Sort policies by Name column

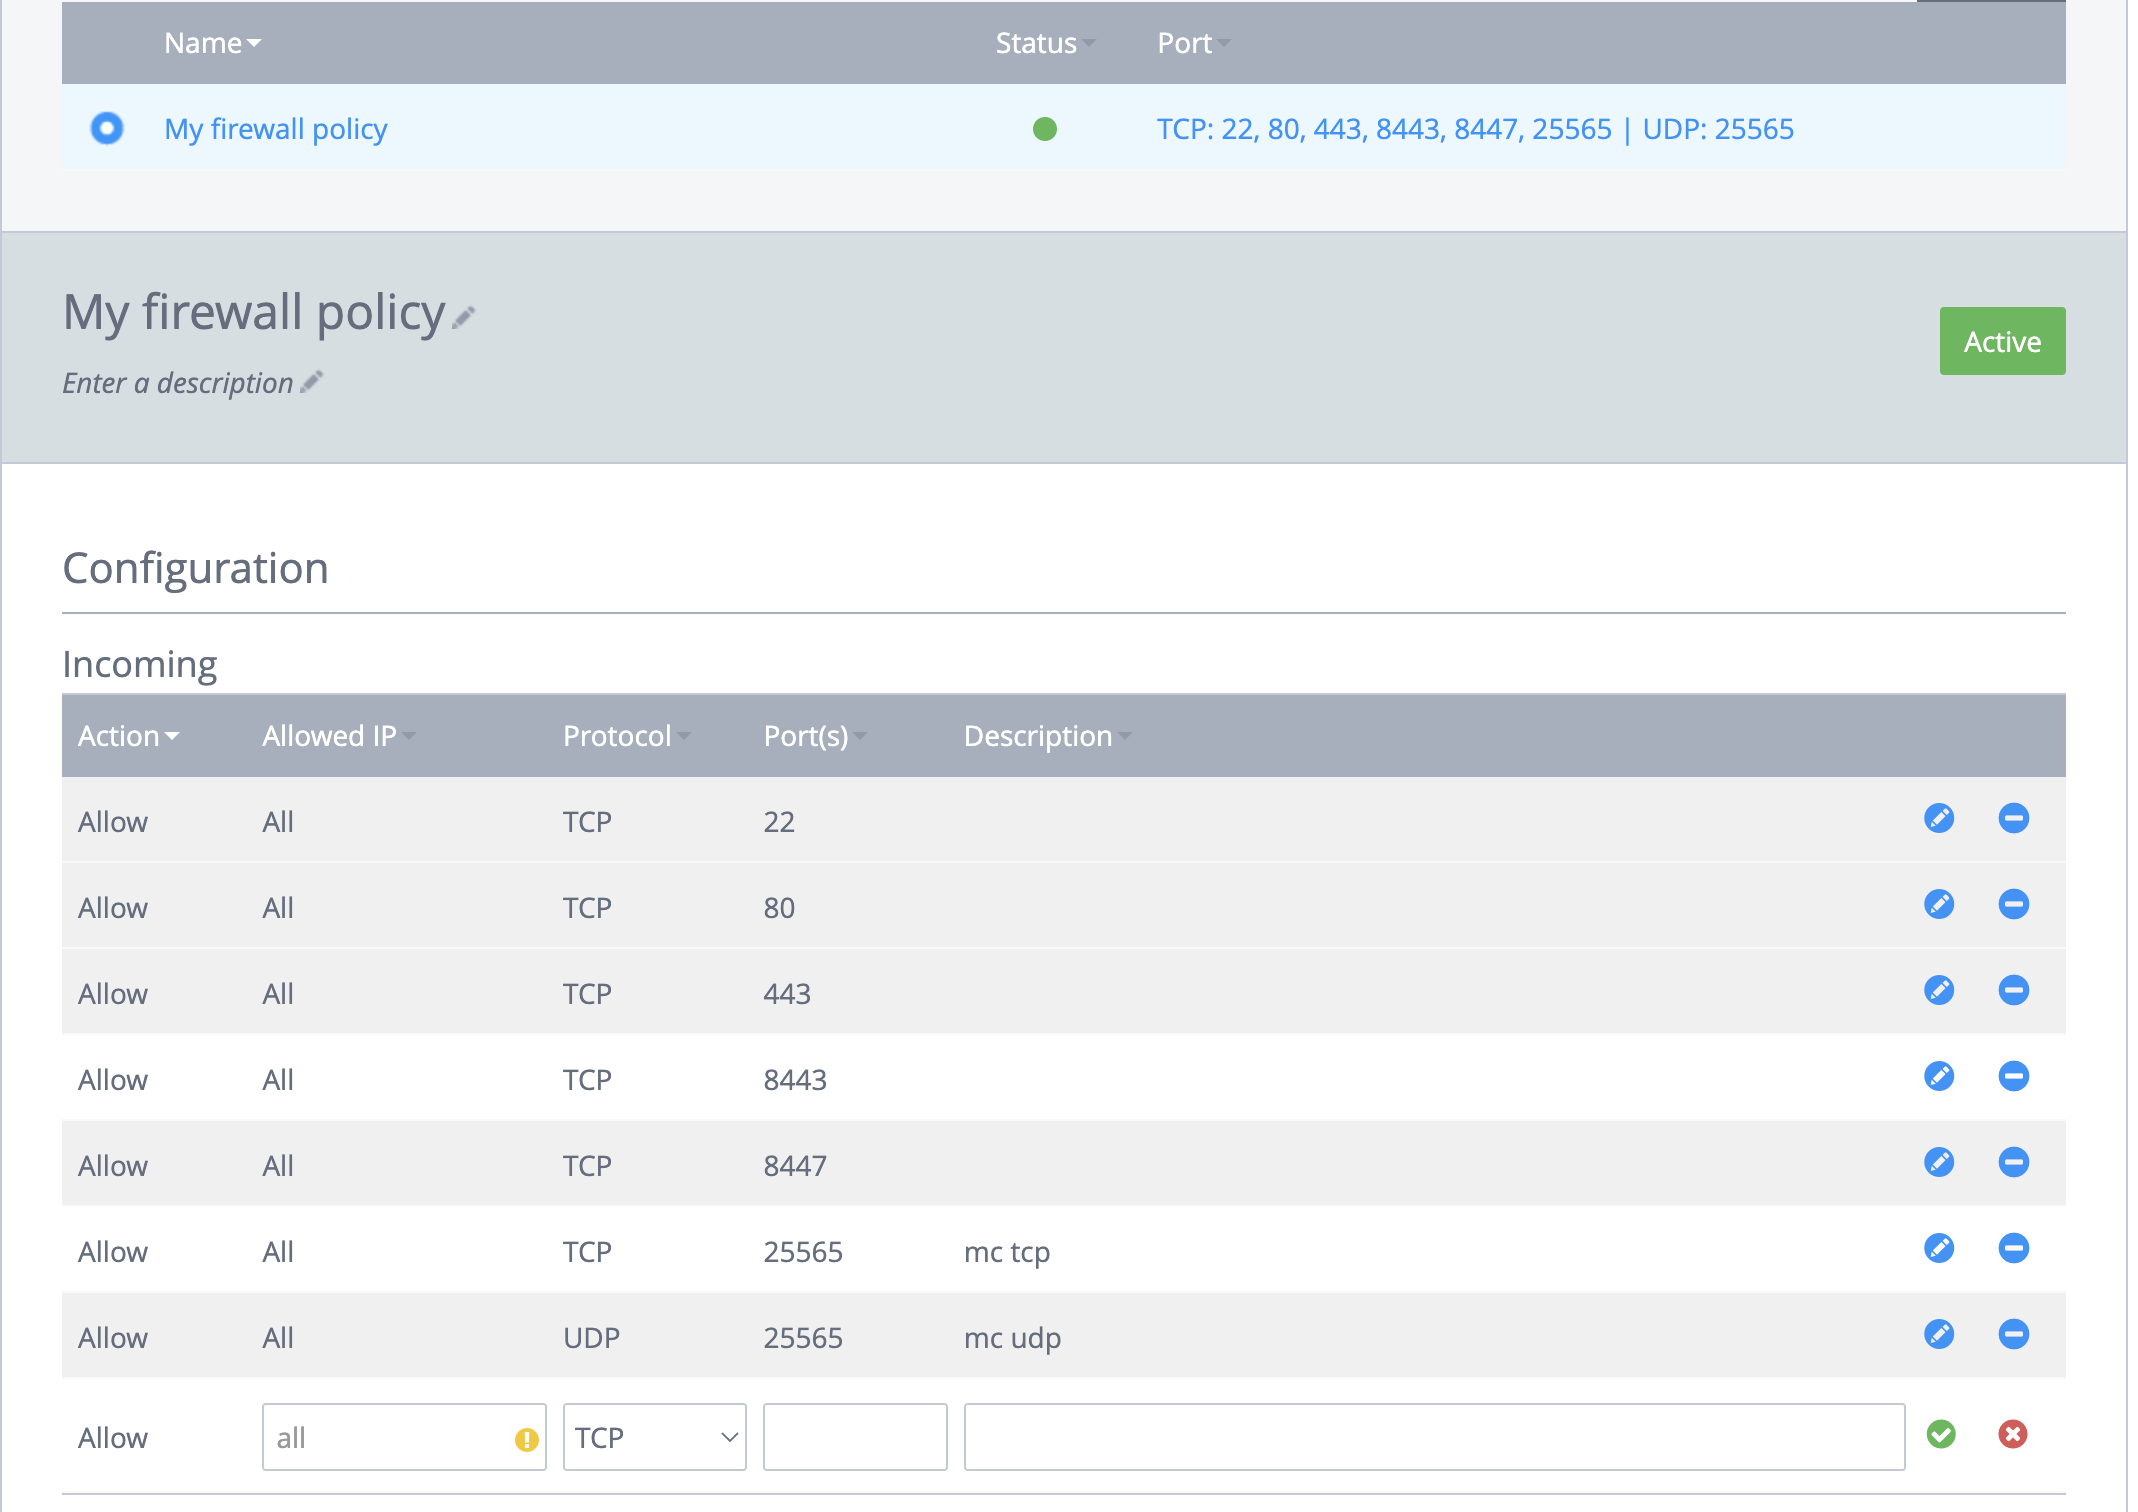pos(212,43)
